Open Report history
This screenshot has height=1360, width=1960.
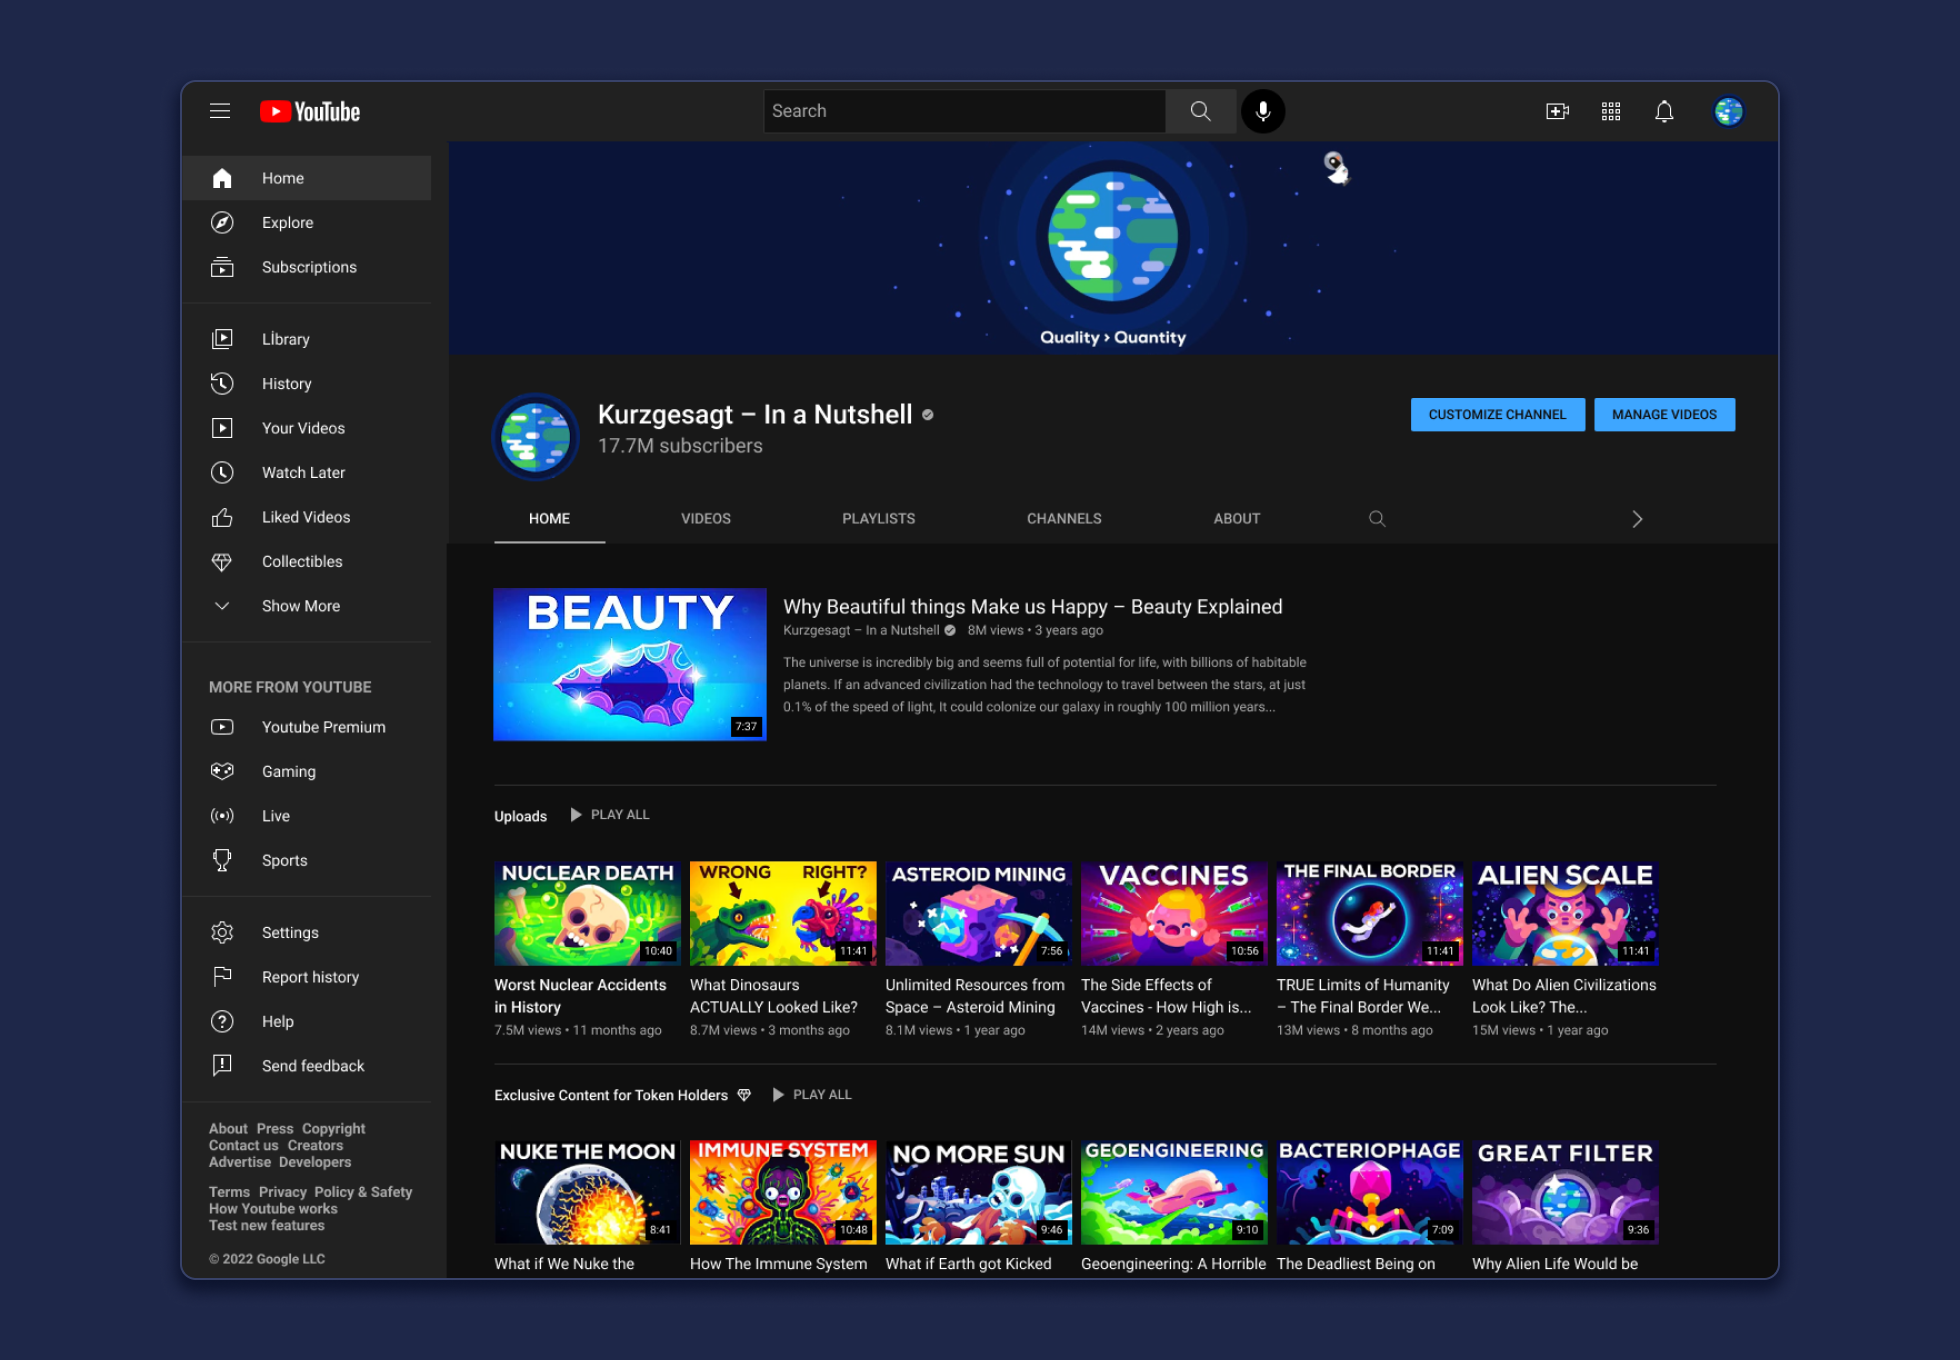coord(307,977)
